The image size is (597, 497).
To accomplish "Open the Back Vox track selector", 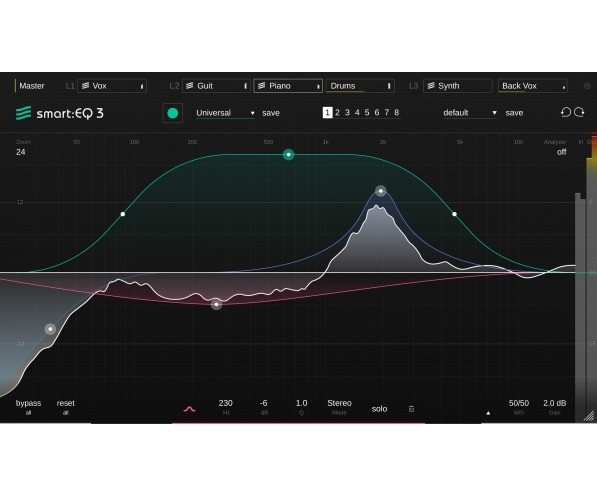I will point(533,86).
